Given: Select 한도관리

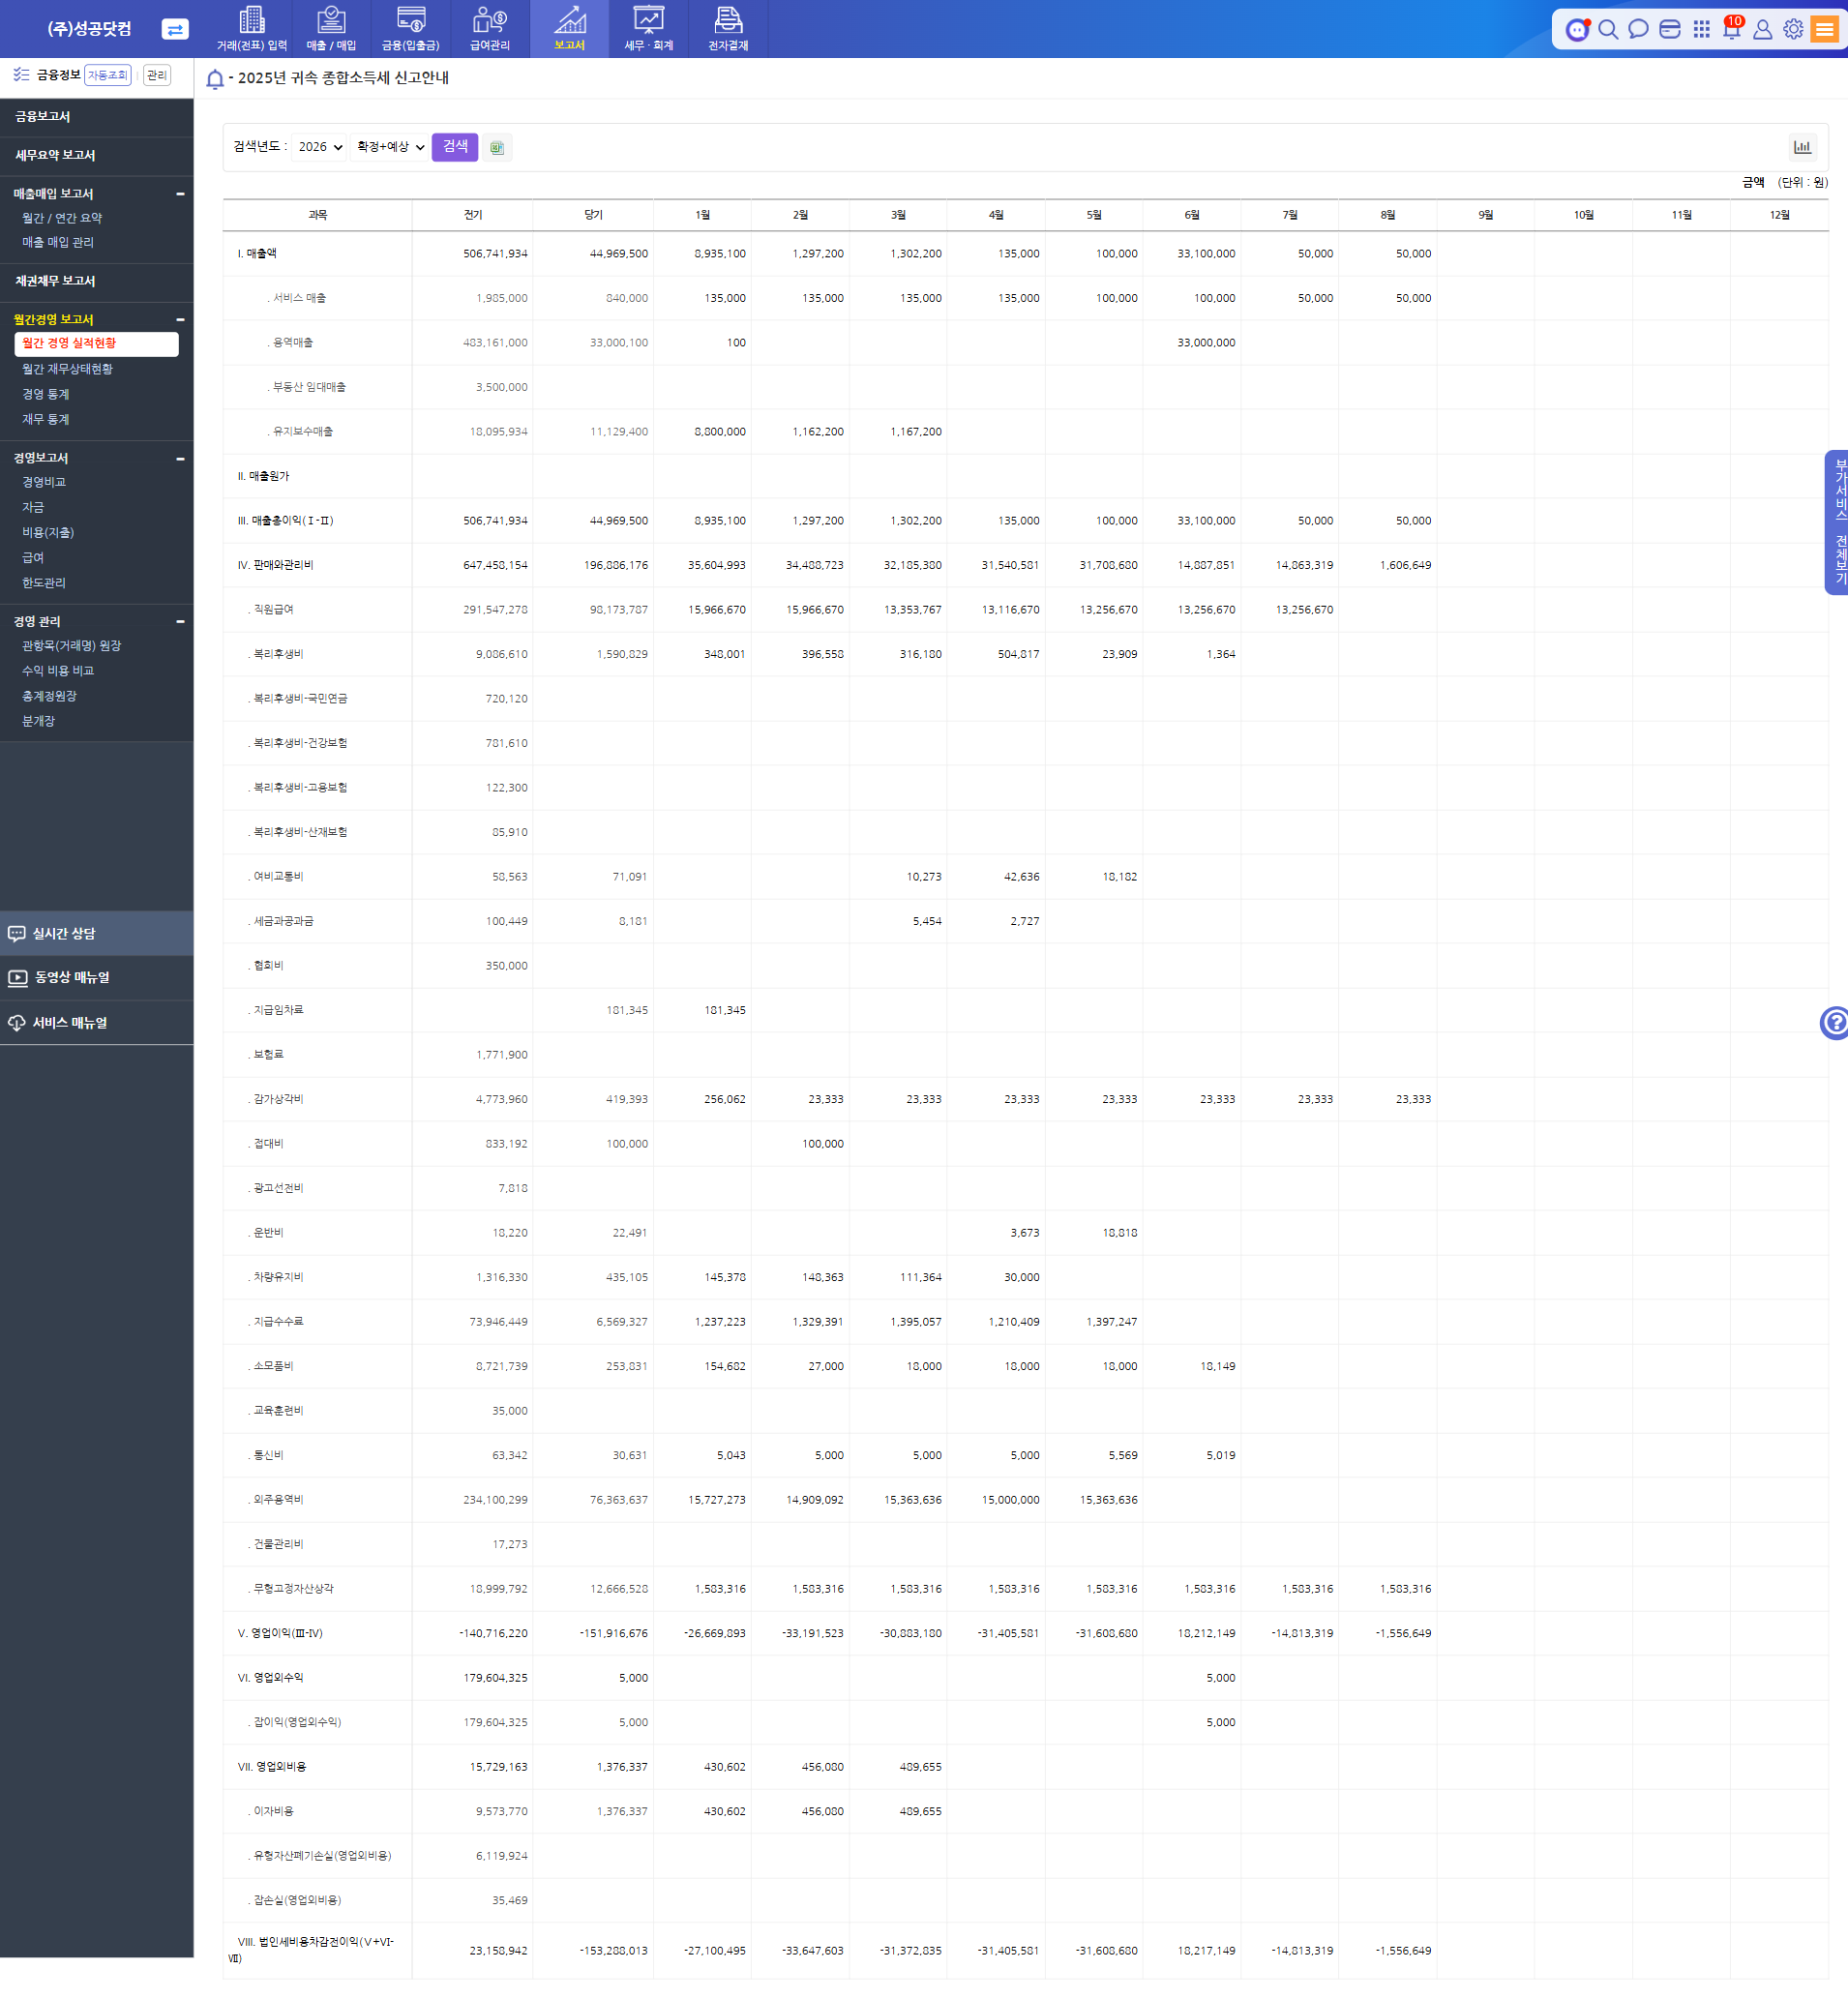Looking at the screenshot, I should click(44, 582).
